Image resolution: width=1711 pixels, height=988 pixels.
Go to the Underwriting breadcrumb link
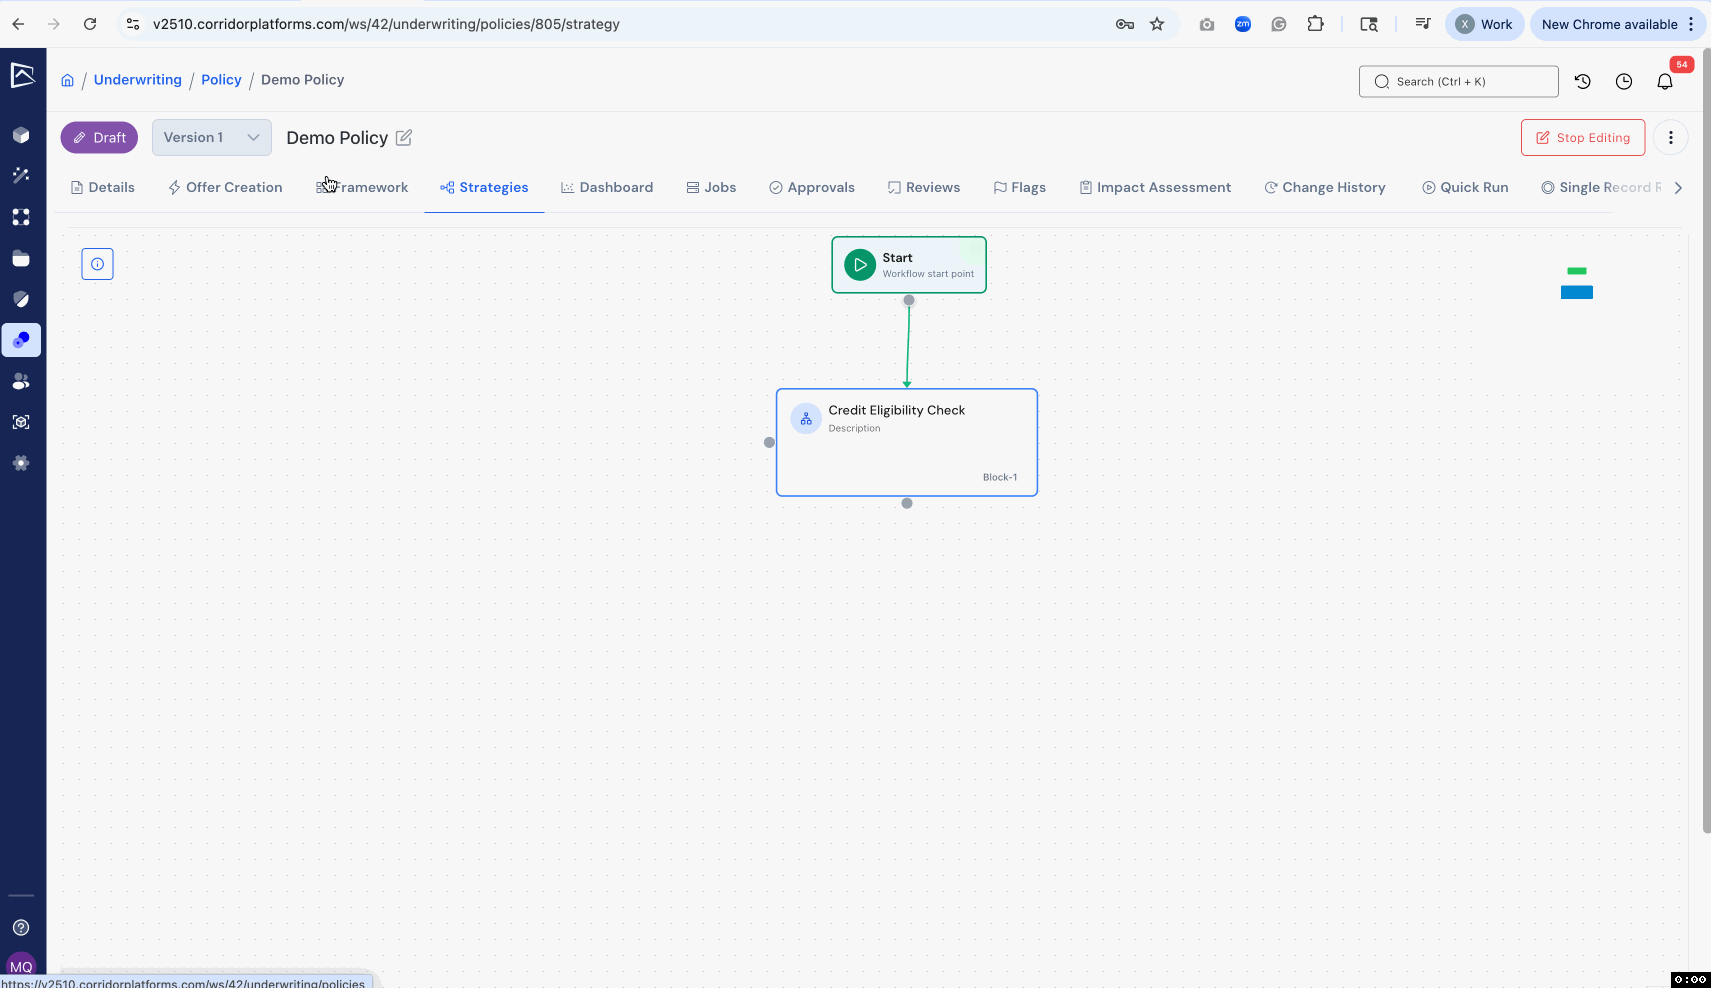click(138, 80)
